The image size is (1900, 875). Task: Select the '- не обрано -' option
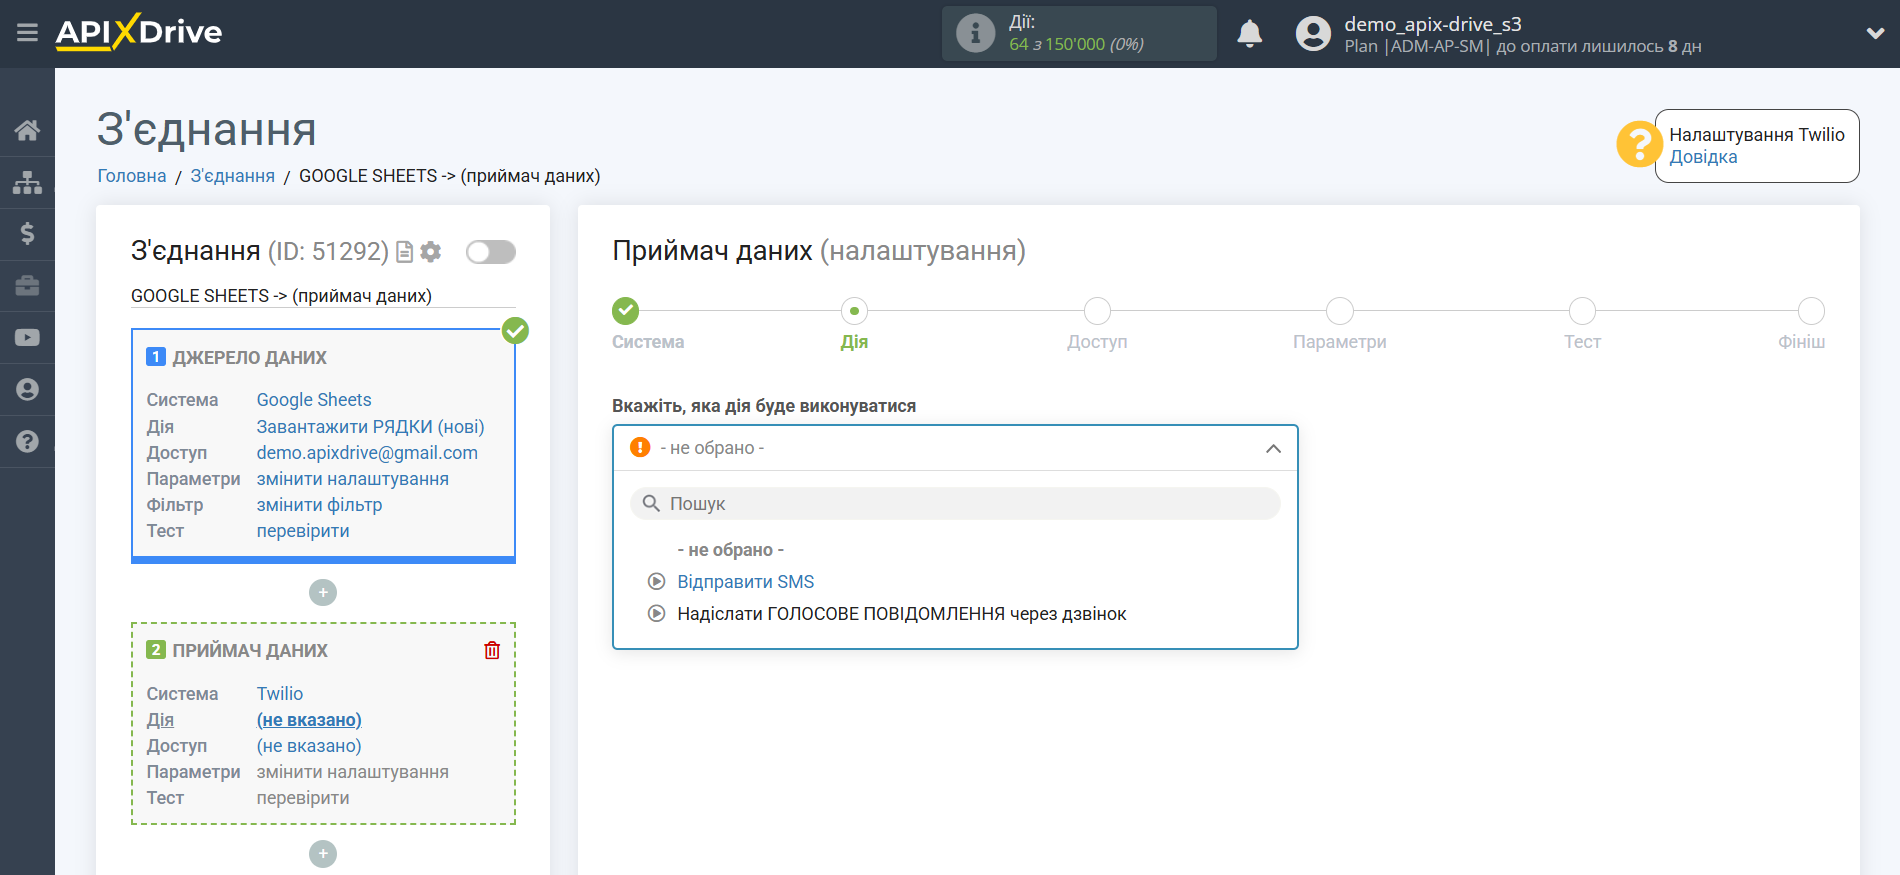pos(731,550)
